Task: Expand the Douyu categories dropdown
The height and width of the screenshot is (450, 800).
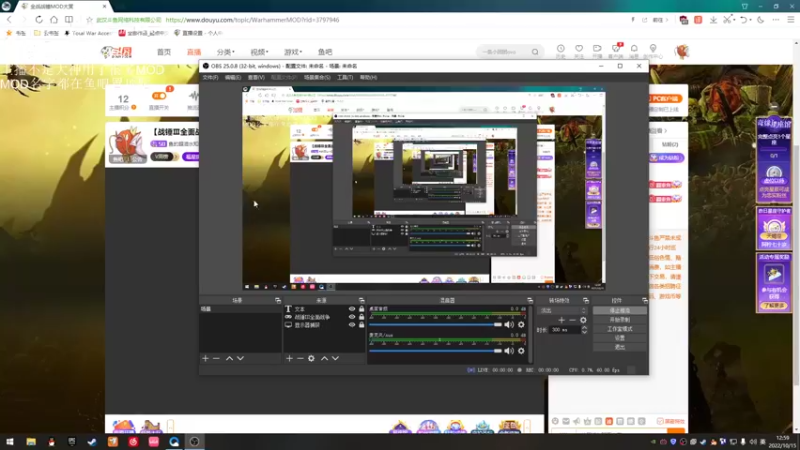Action: point(226,52)
